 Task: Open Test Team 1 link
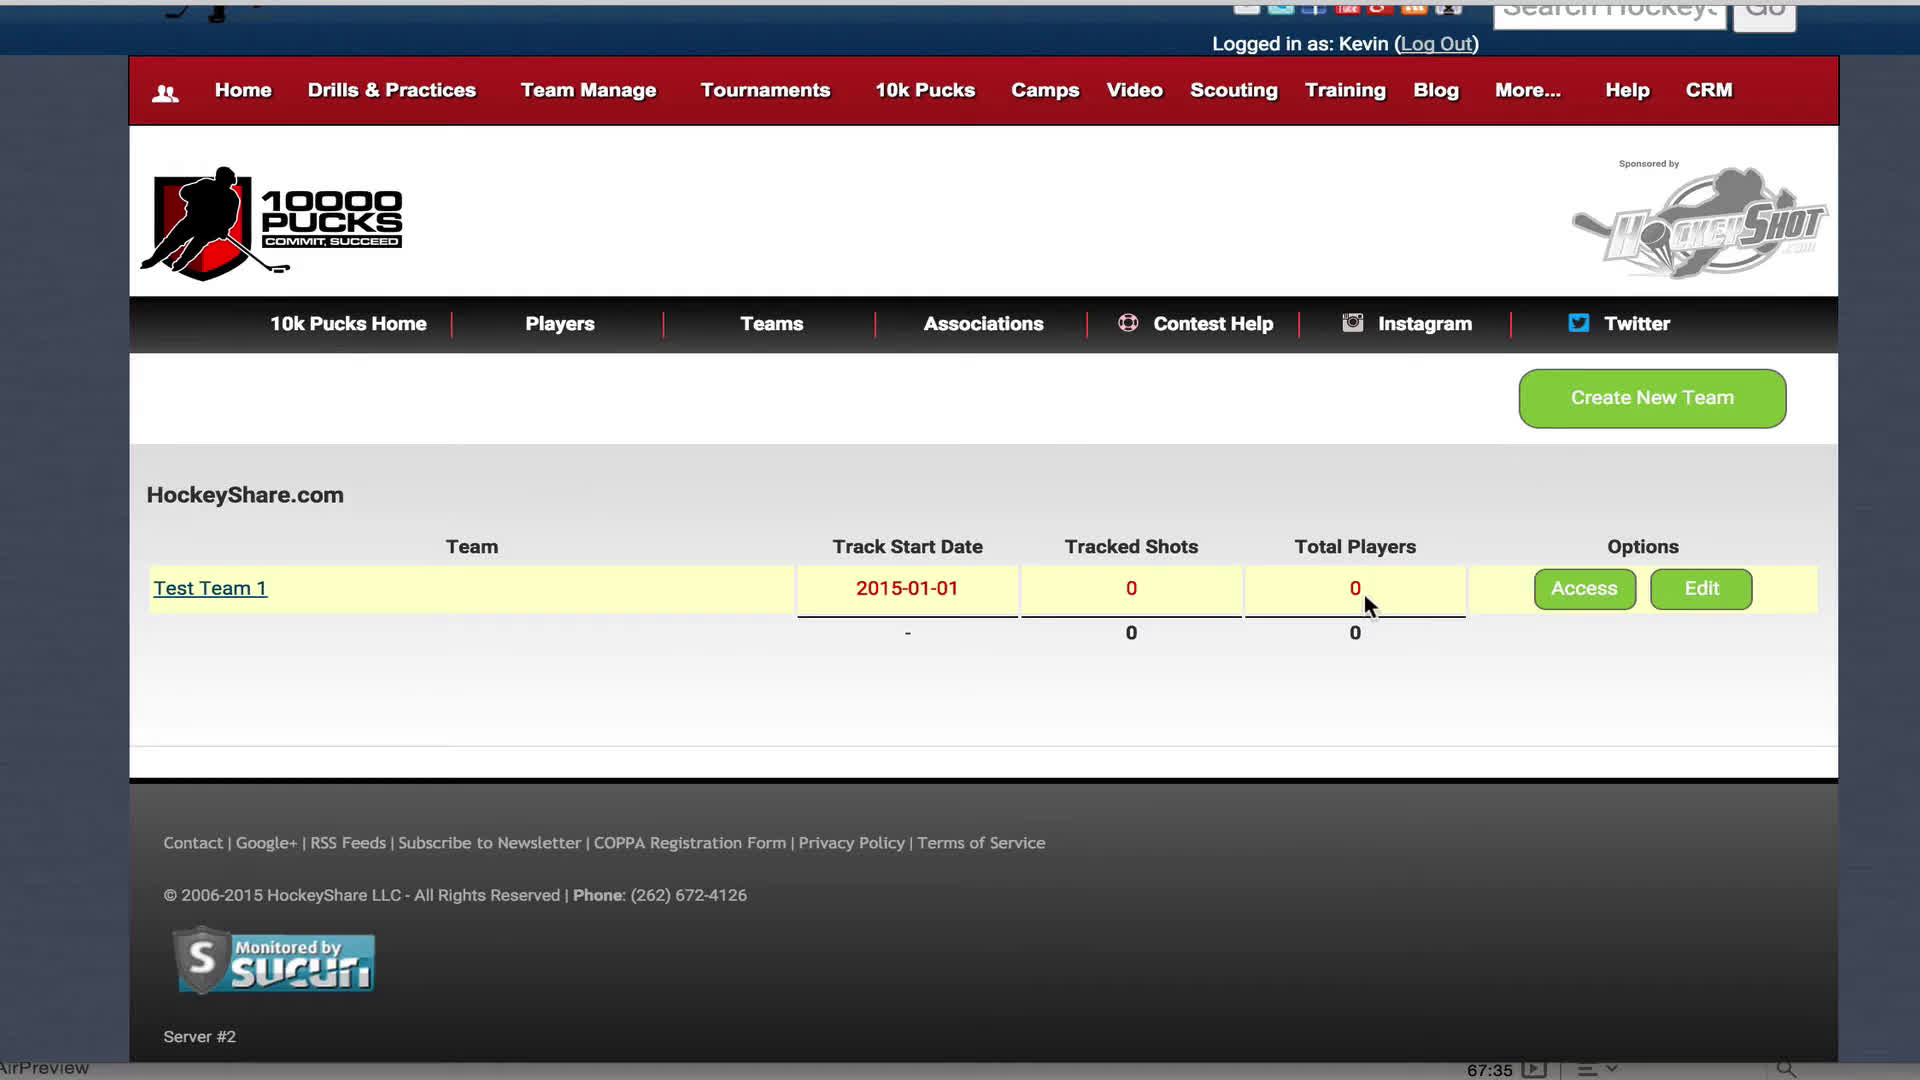coord(210,589)
